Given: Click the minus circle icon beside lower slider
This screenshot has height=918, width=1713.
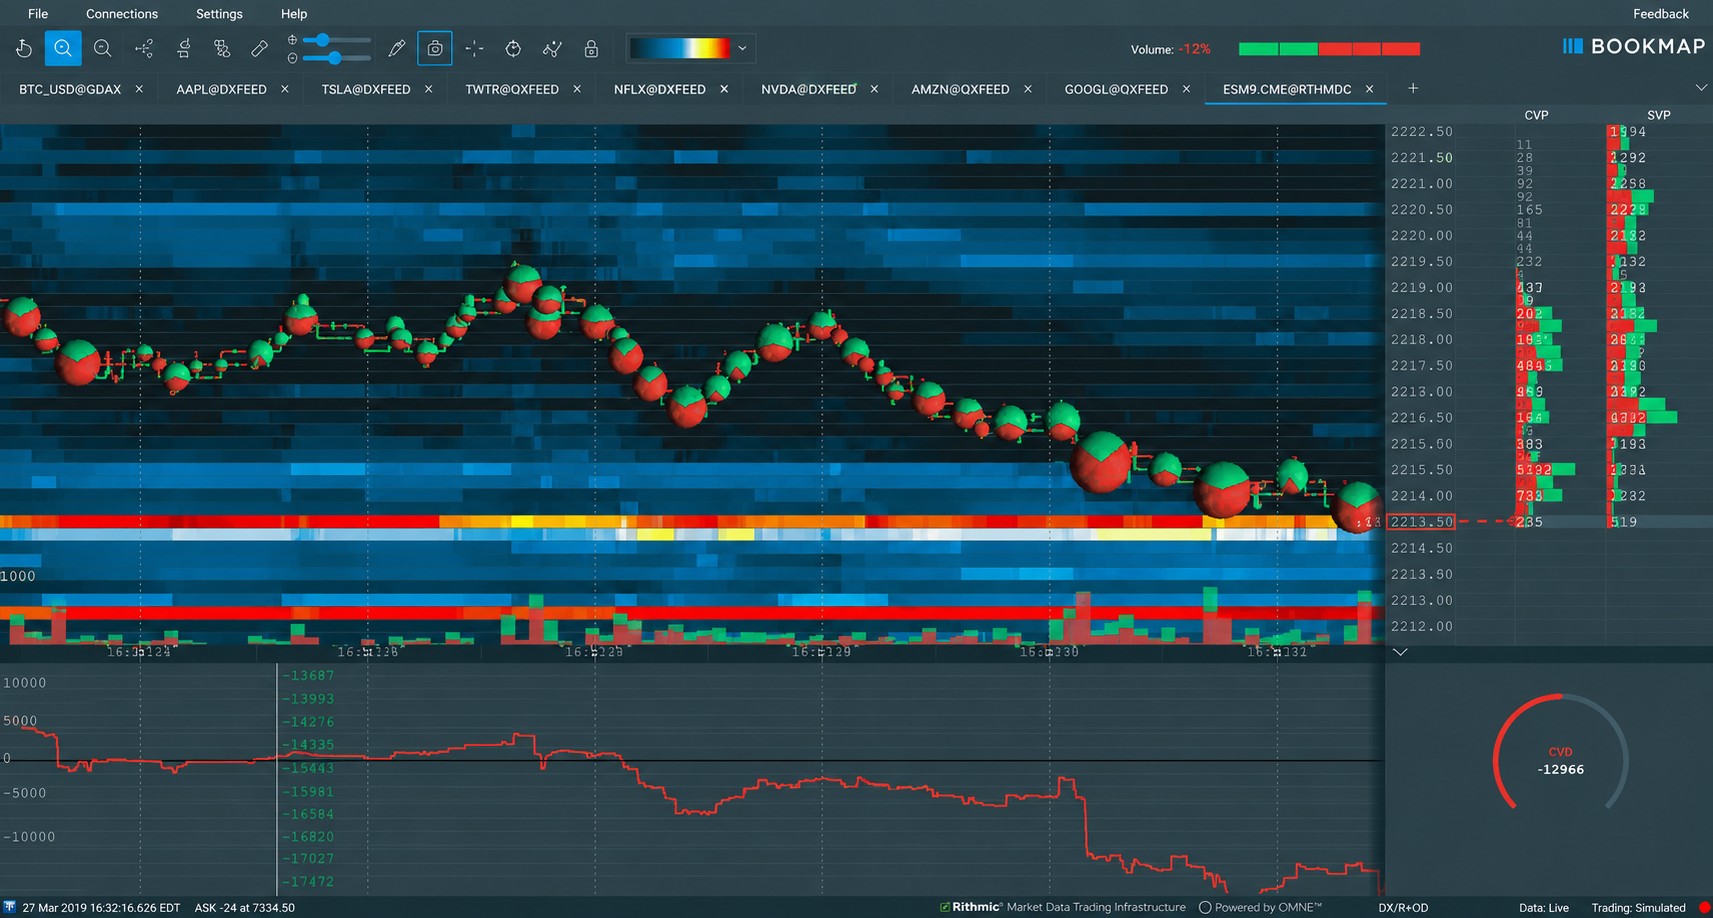Looking at the screenshot, I should click(x=292, y=58).
